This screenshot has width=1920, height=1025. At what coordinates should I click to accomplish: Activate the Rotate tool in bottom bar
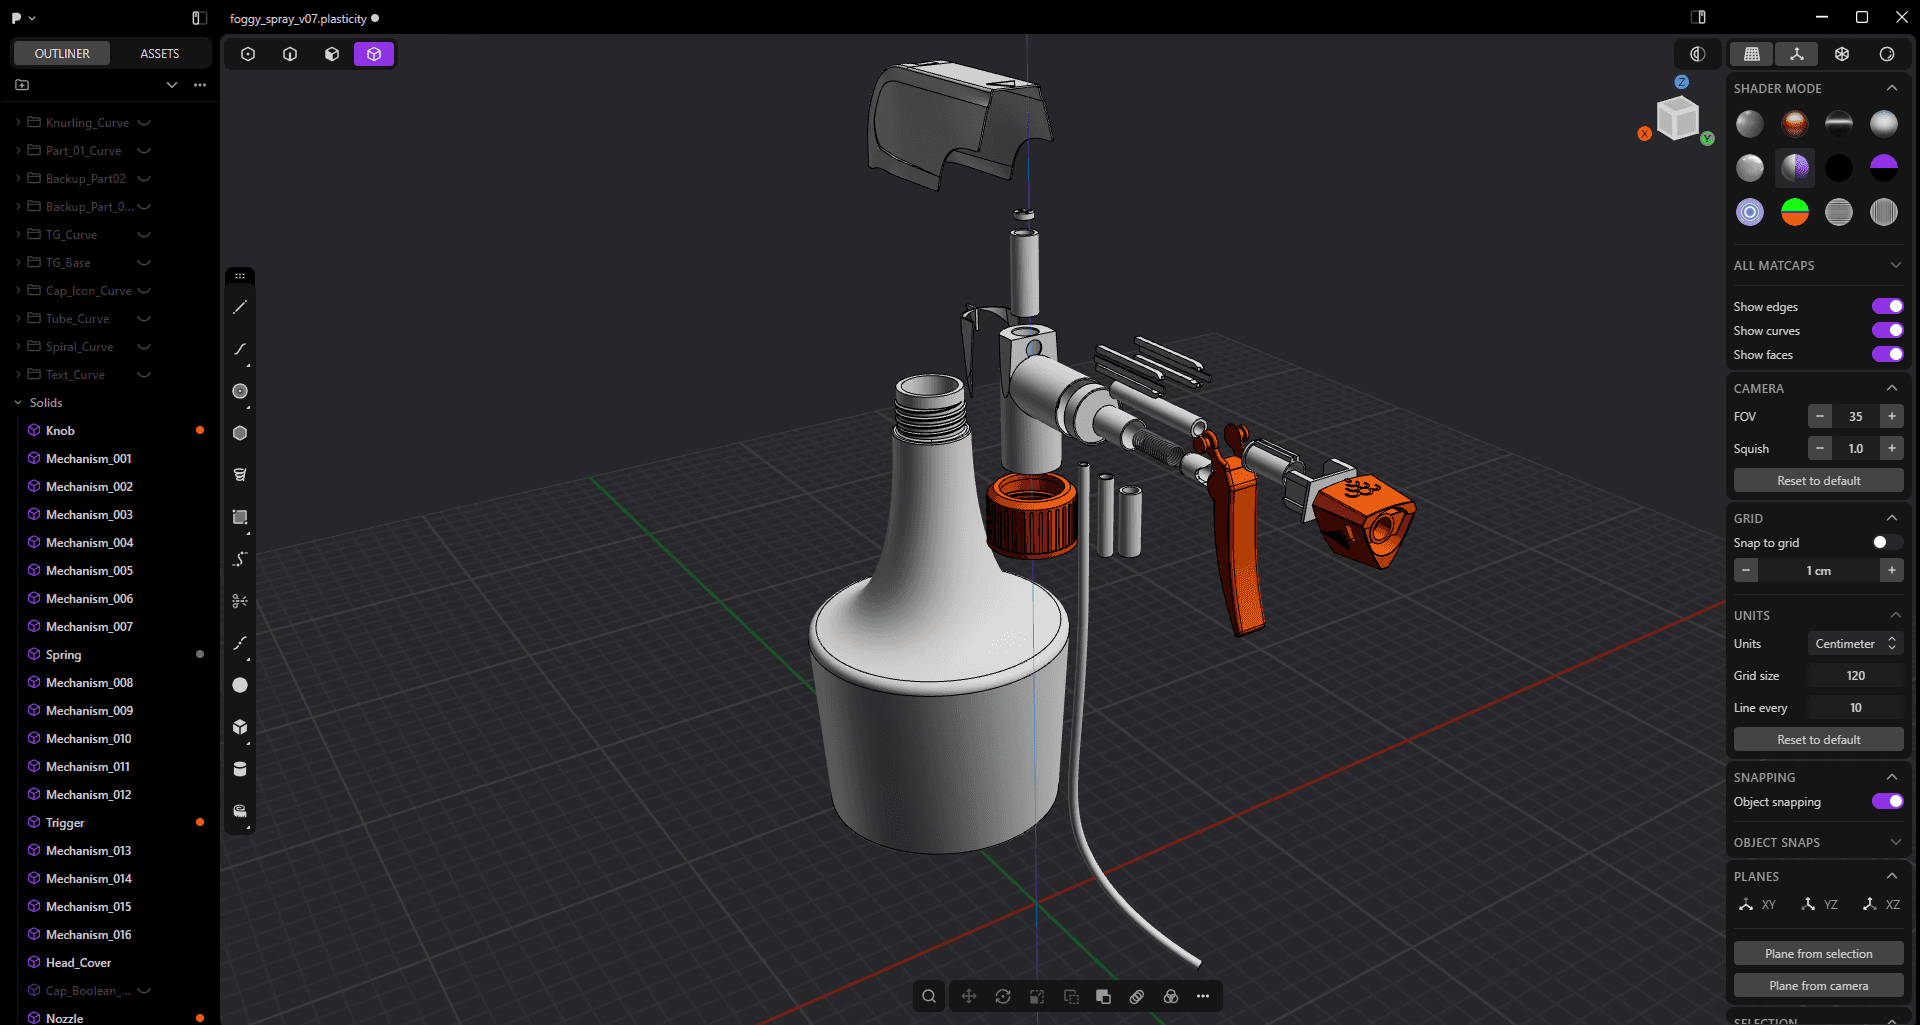1003,996
